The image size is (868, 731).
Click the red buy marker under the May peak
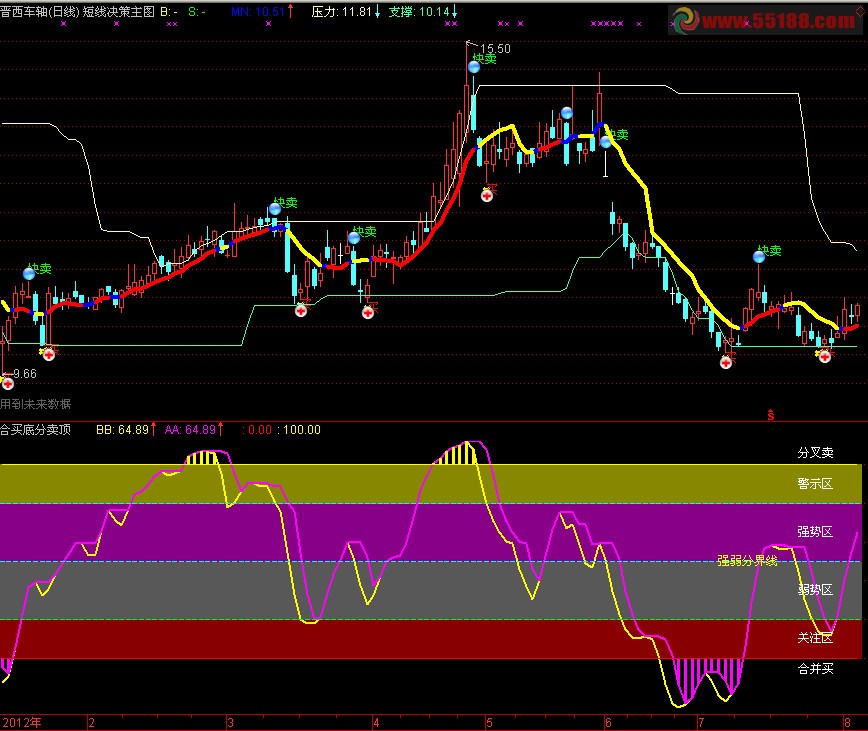coord(487,195)
